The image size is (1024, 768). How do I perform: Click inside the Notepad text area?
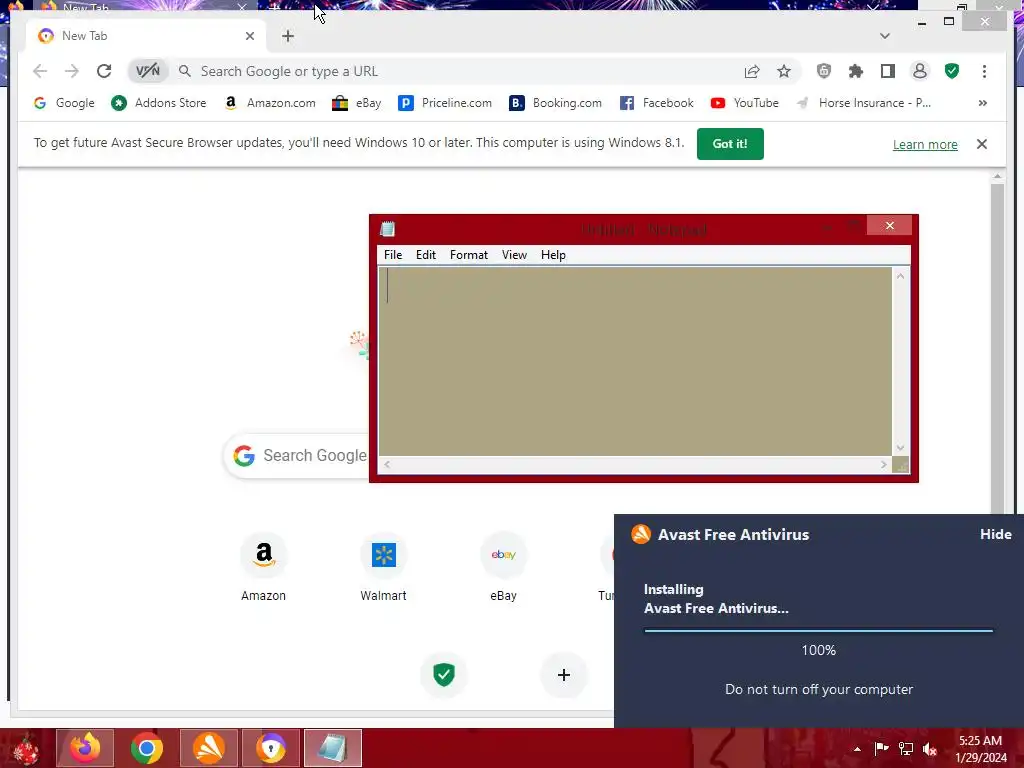pos(635,361)
